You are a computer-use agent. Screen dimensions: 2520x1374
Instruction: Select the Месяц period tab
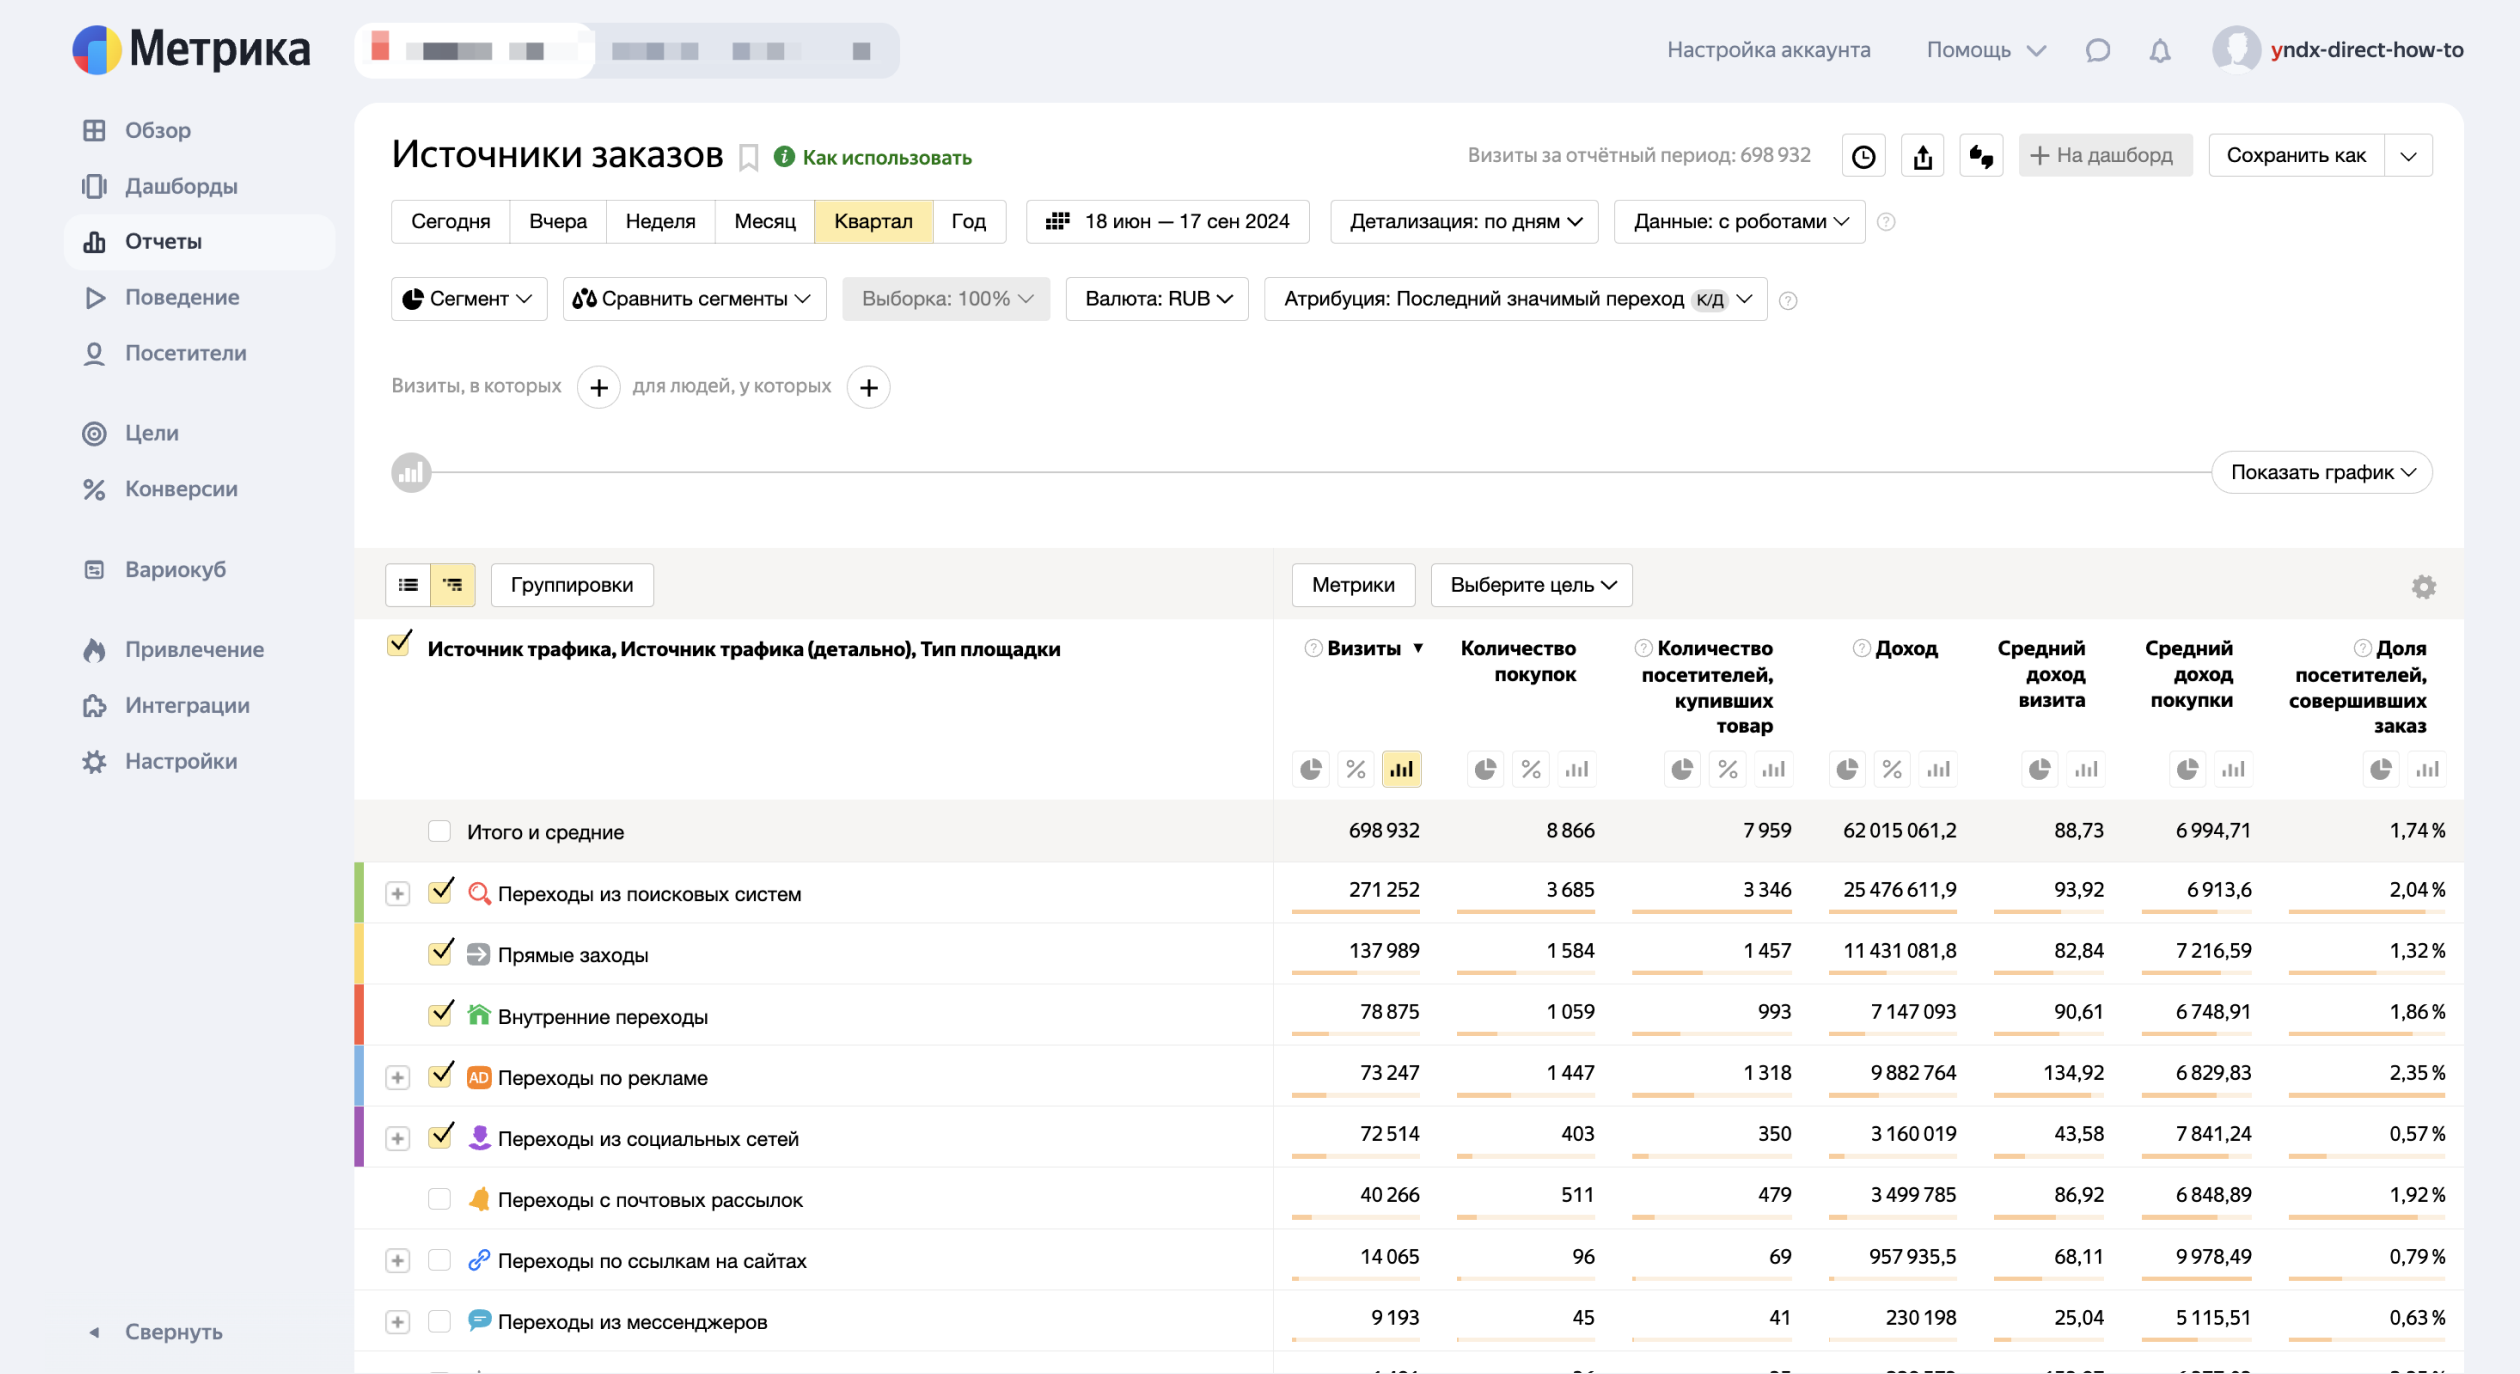pyautogui.click(x=764, y=221)
